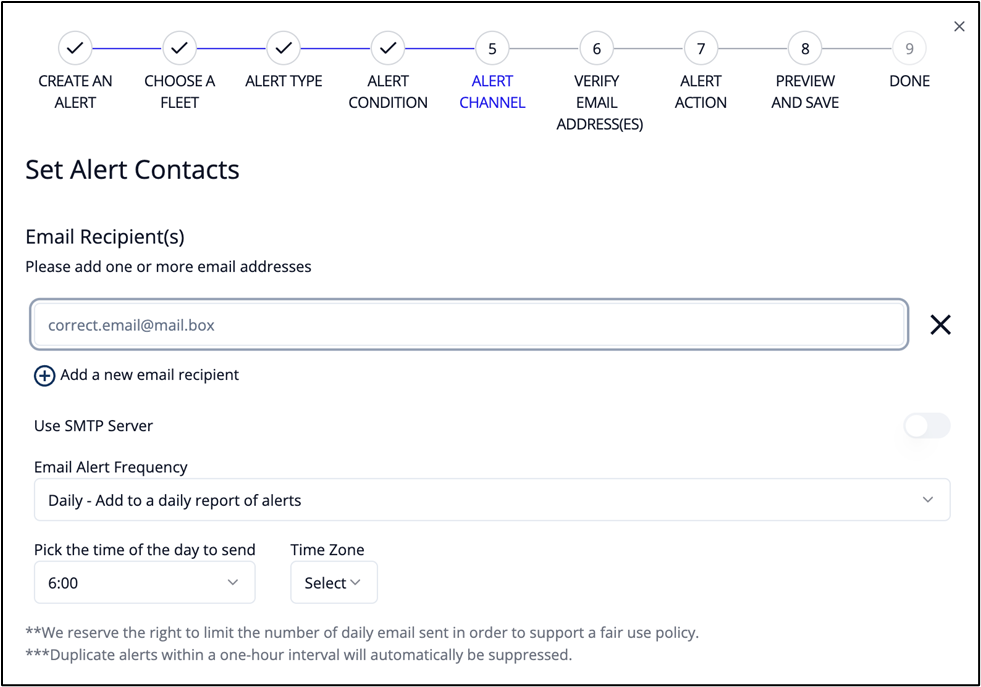Select the Choose a Fleet checkmark icon
This screenshot has width=981, height=687.
[179, 47]
